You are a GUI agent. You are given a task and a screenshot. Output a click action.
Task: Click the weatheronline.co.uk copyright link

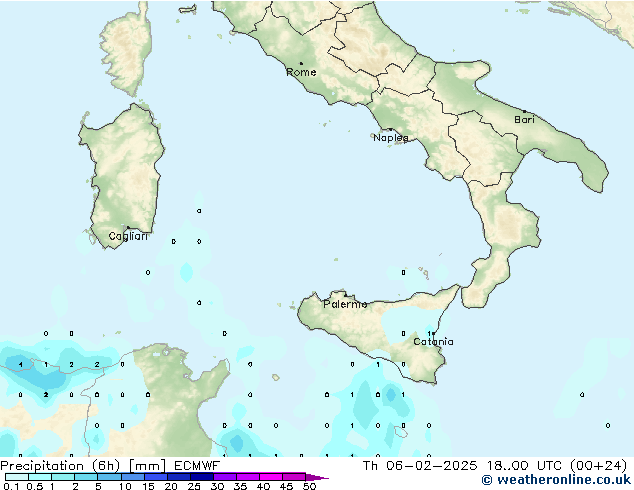[556, 480]
